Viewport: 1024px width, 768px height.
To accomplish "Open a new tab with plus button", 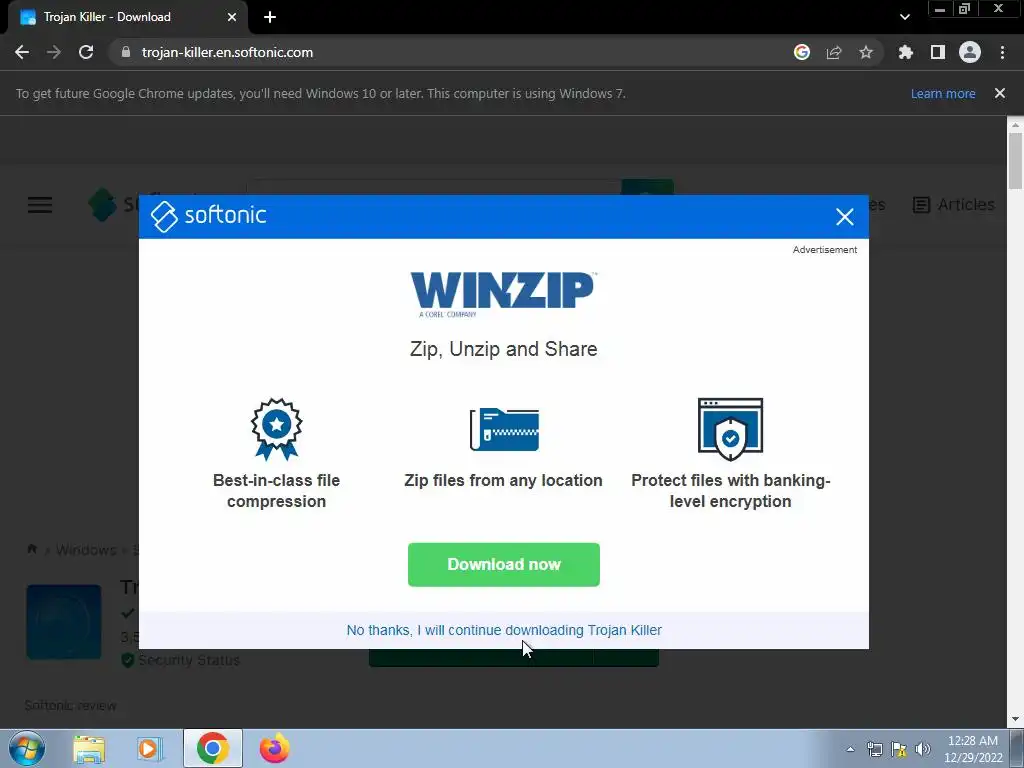I will [270, 17].
